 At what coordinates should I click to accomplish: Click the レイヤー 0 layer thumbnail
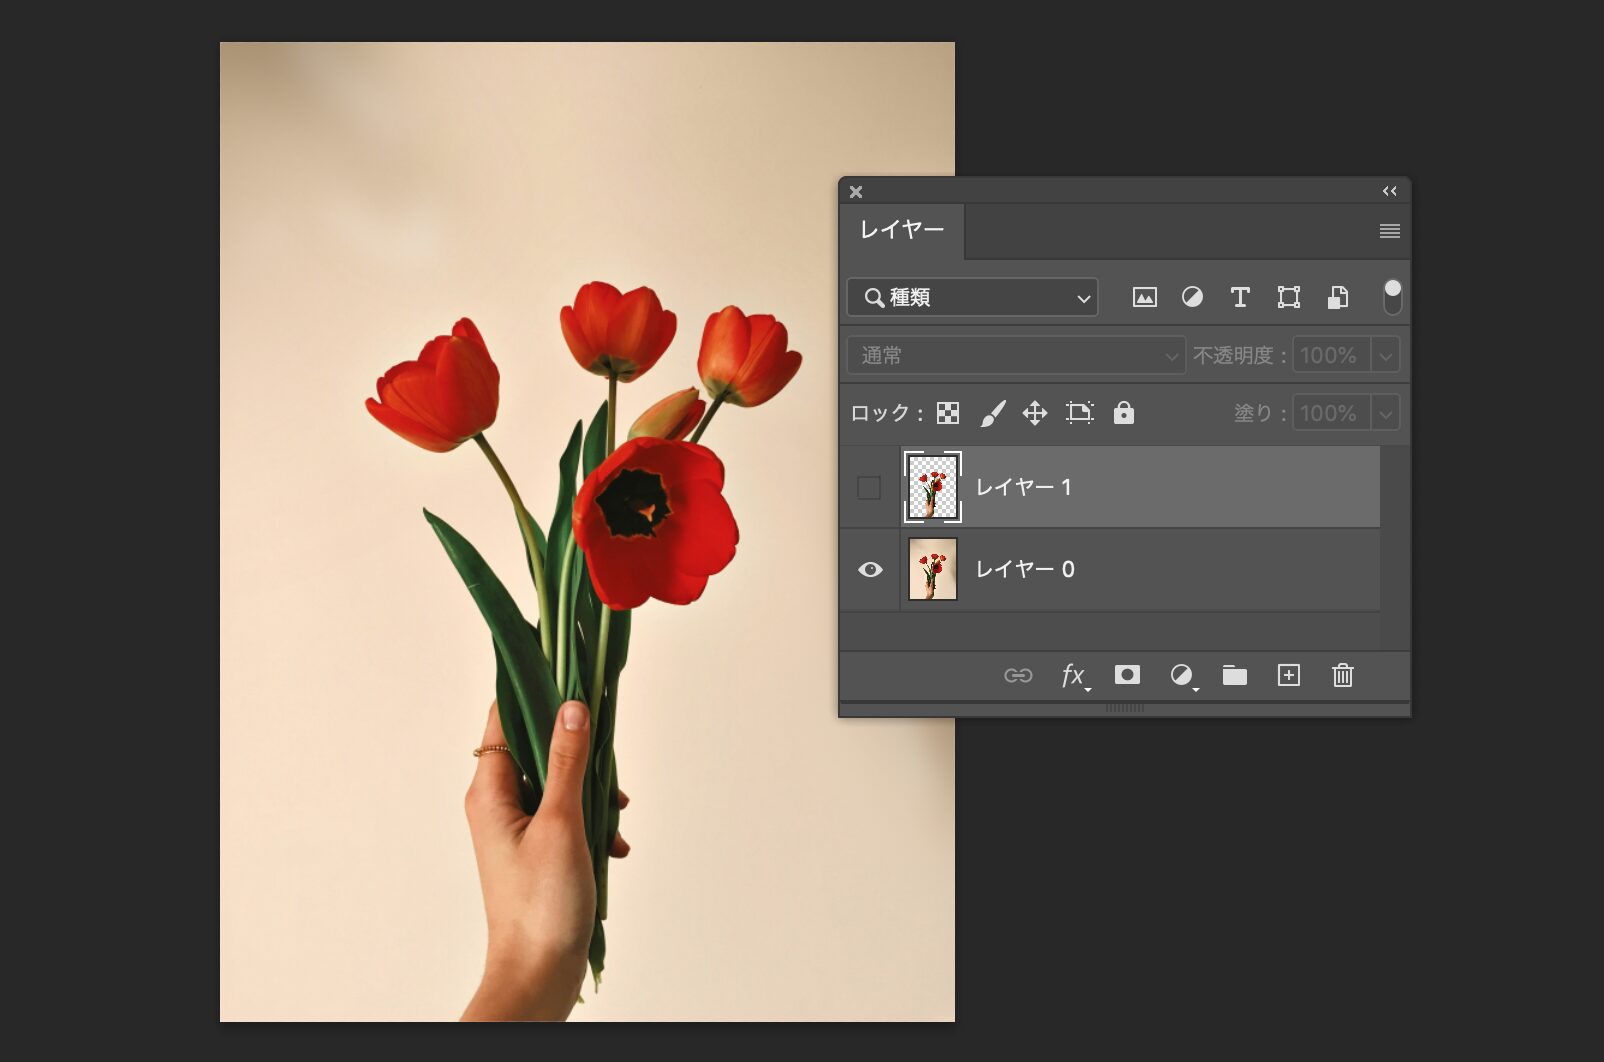pyautogui.click(x=933, y=569)
